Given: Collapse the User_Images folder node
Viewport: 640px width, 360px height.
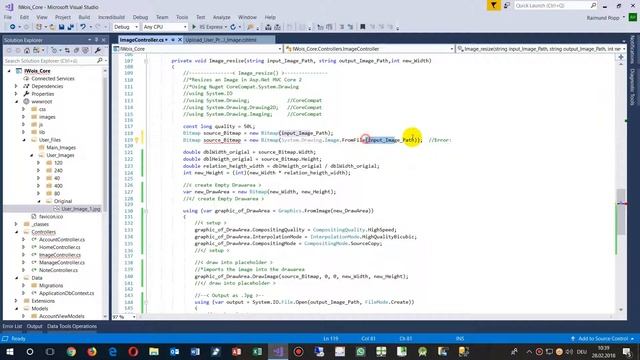Looking at the screenshot, I should pos(31,155).
